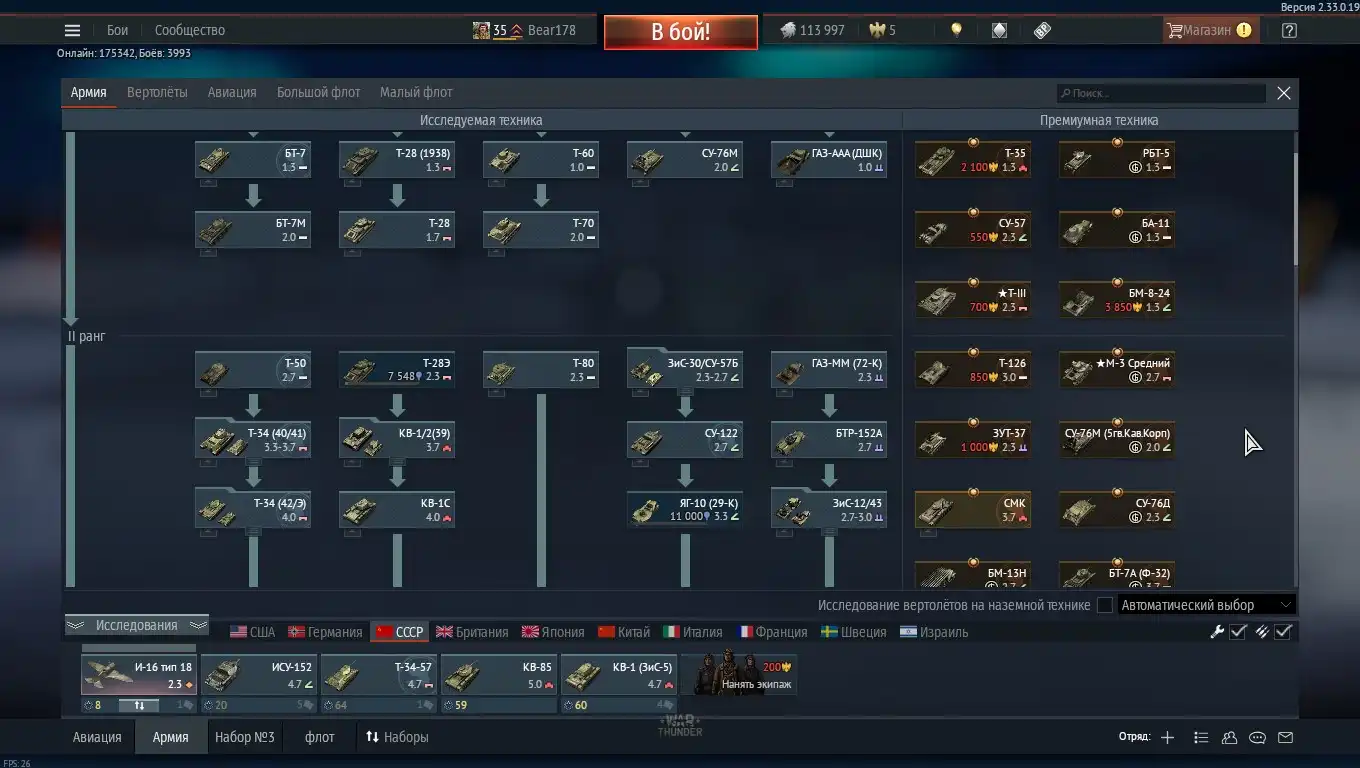Image resolution: width=1360 pixels, height=768 pixels.
Task: Select the СМК premium heavy tank
Action: [973, 510]
